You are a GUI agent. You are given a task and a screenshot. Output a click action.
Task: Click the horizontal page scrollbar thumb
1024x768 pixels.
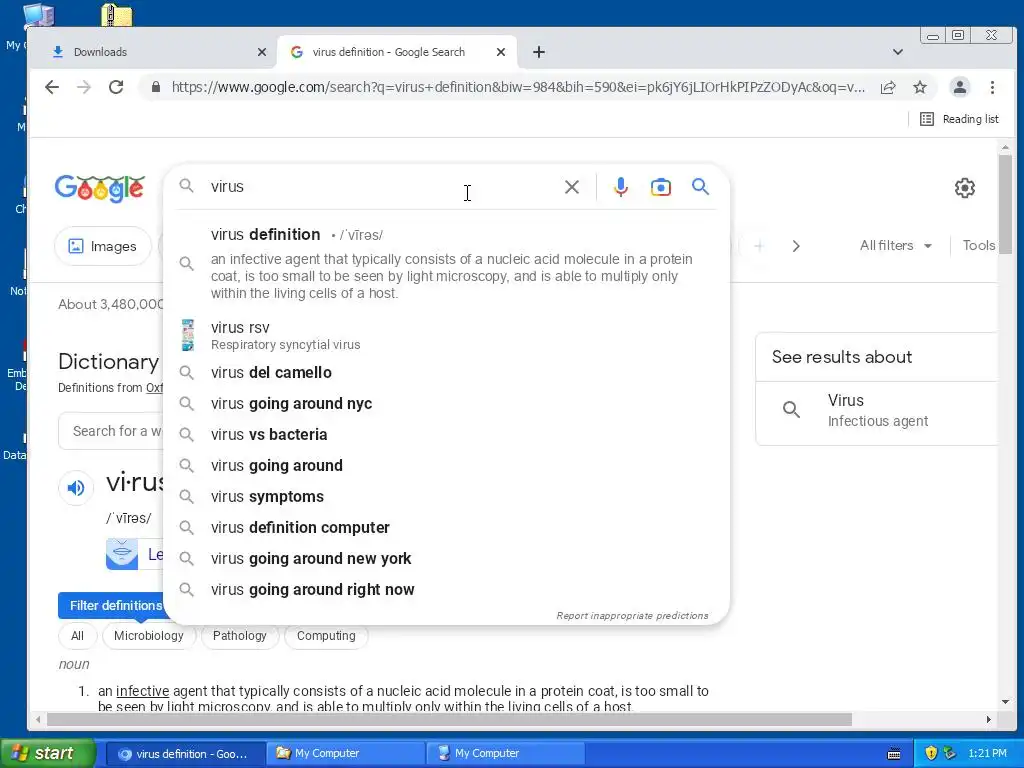click(x=449, y=719)
